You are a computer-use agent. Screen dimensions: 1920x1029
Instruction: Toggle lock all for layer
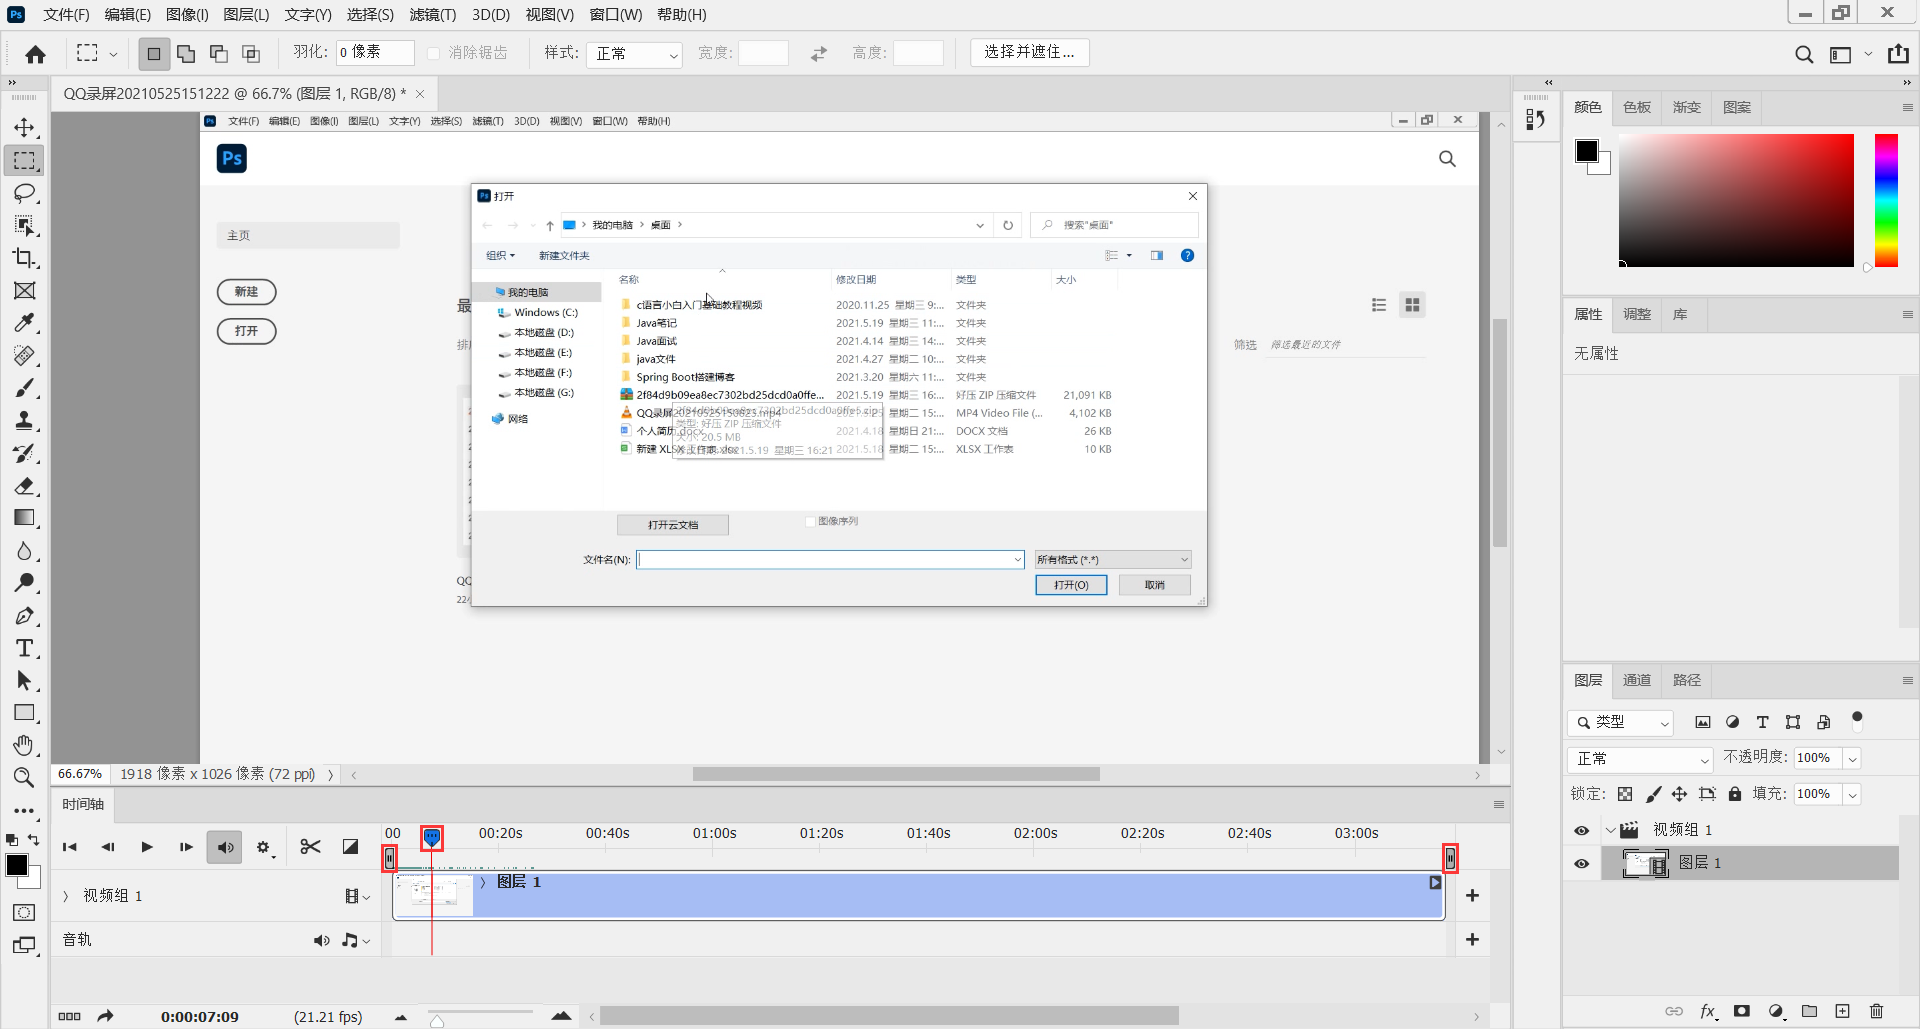[1735, 794]
